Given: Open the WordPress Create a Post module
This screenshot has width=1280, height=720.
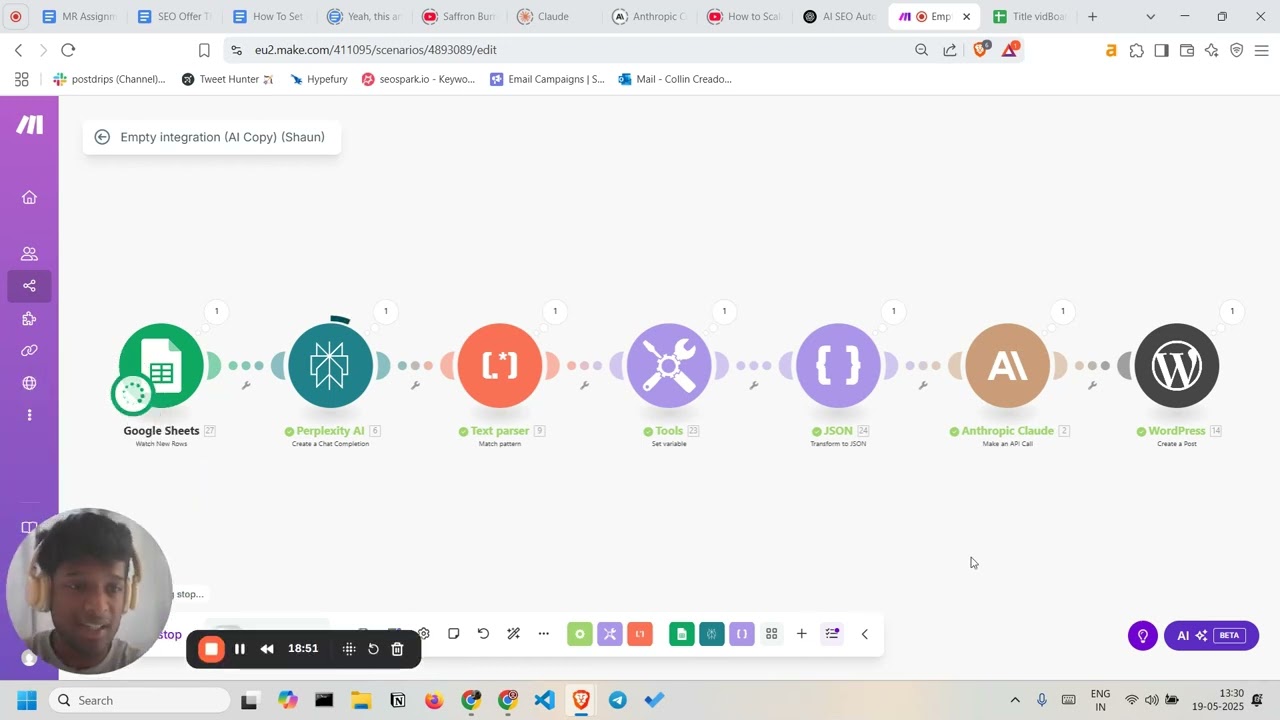Looking at the screenshot, I should point(1177,366).
